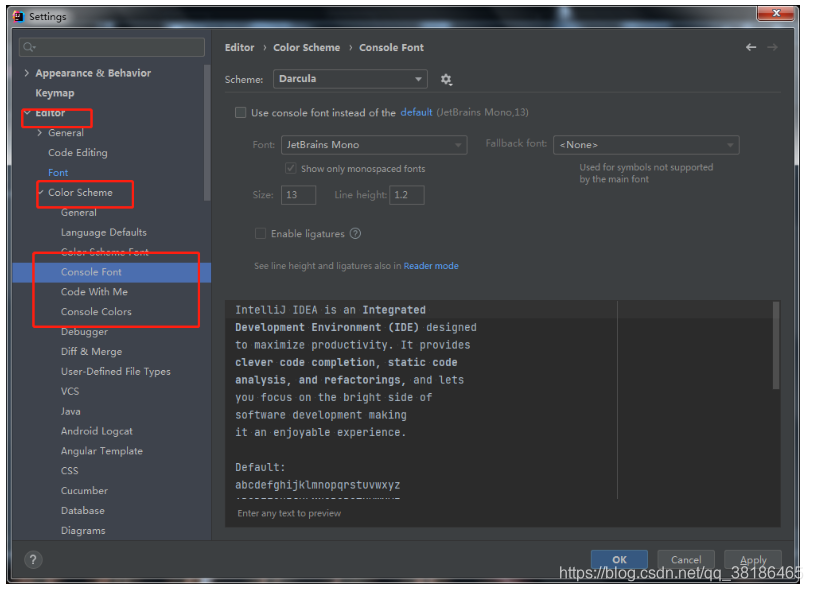Click inside the font preview text
The width and height of the screenshot is (813, 592).
click(x=420, y=399)
